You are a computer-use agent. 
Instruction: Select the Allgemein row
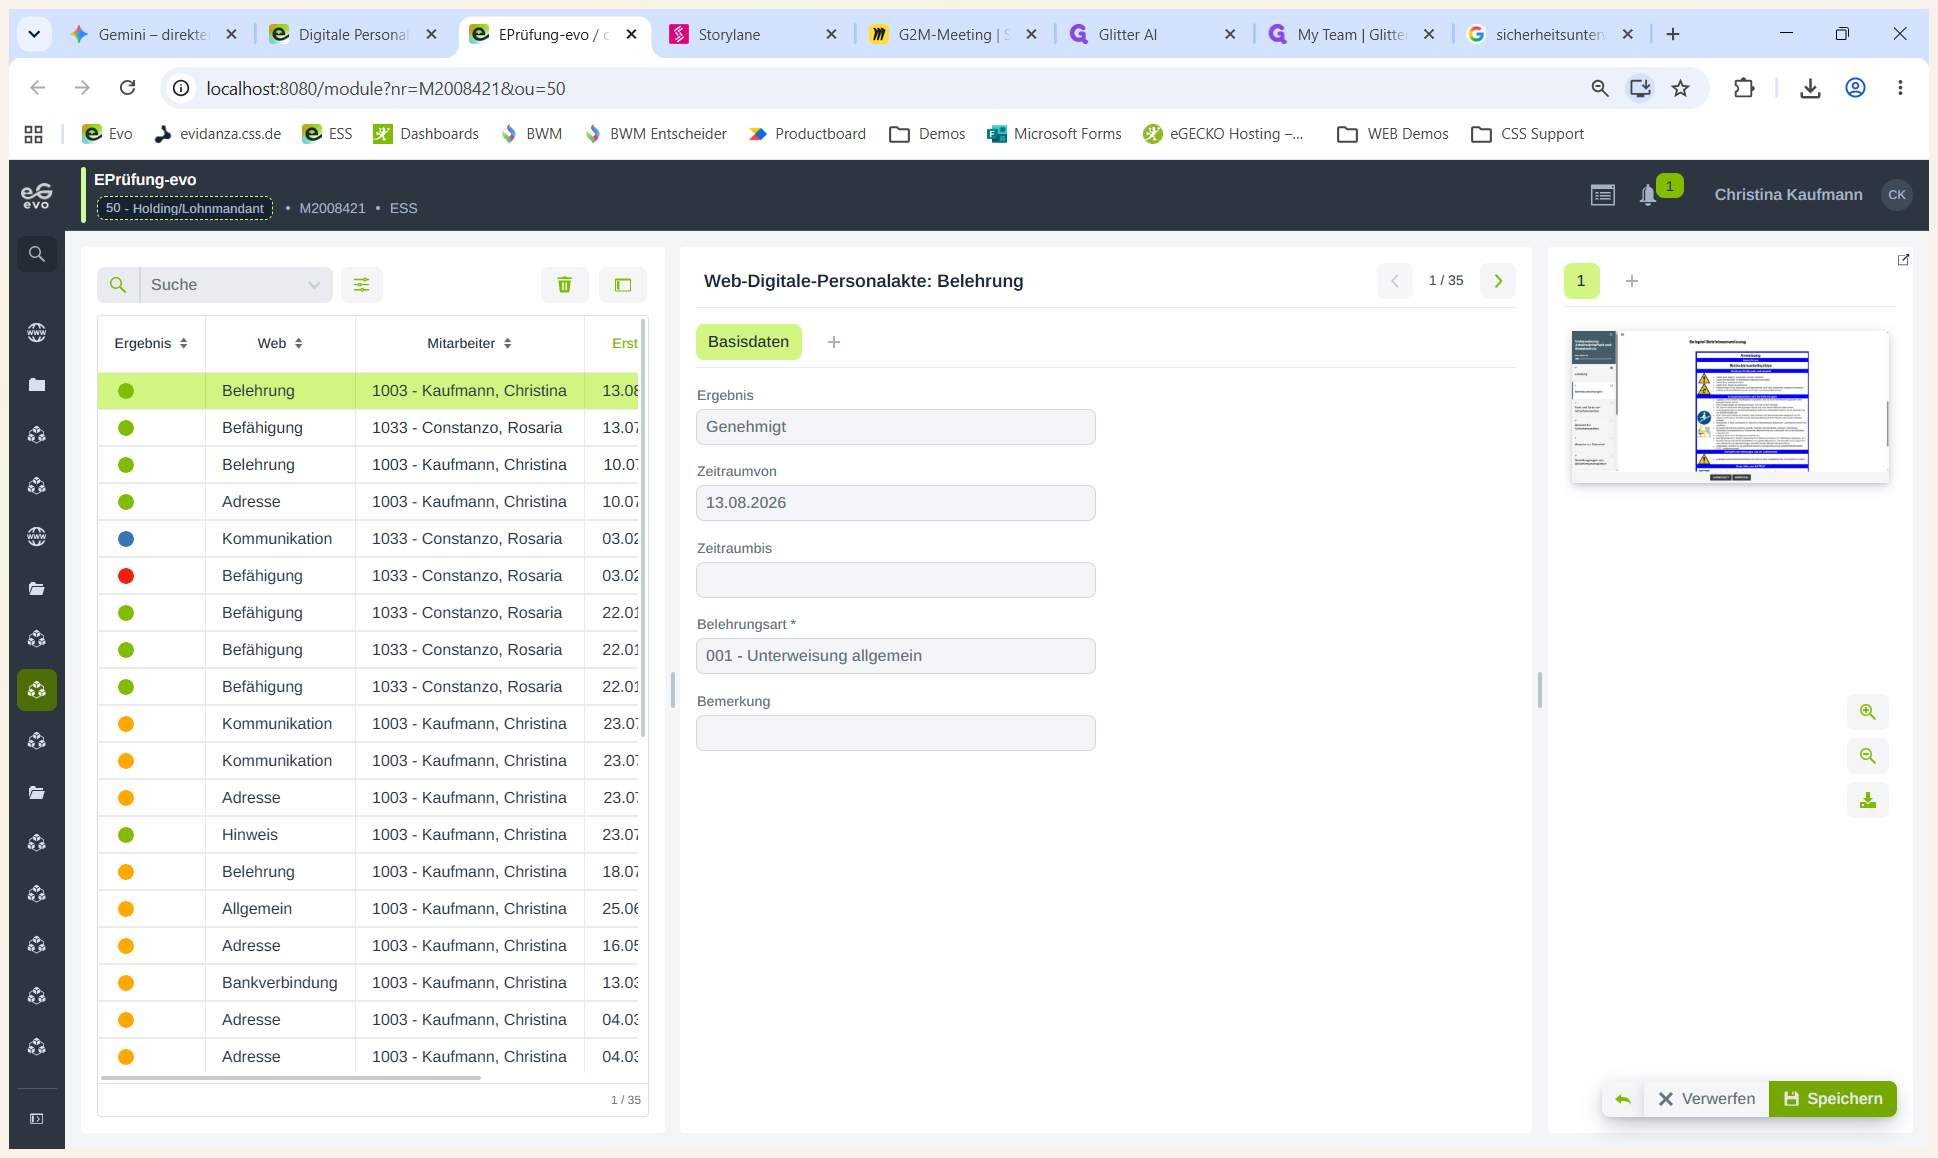pos(368,909)
